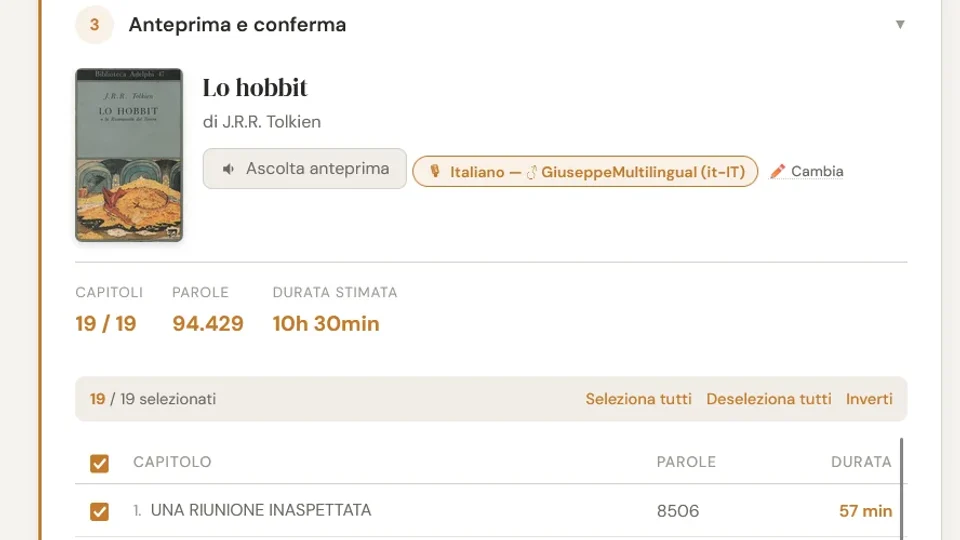Click the Anteprima e conferma section heading
Image resolution: width=960 pixels, height=540 pixels.
(x=237, y=25)
